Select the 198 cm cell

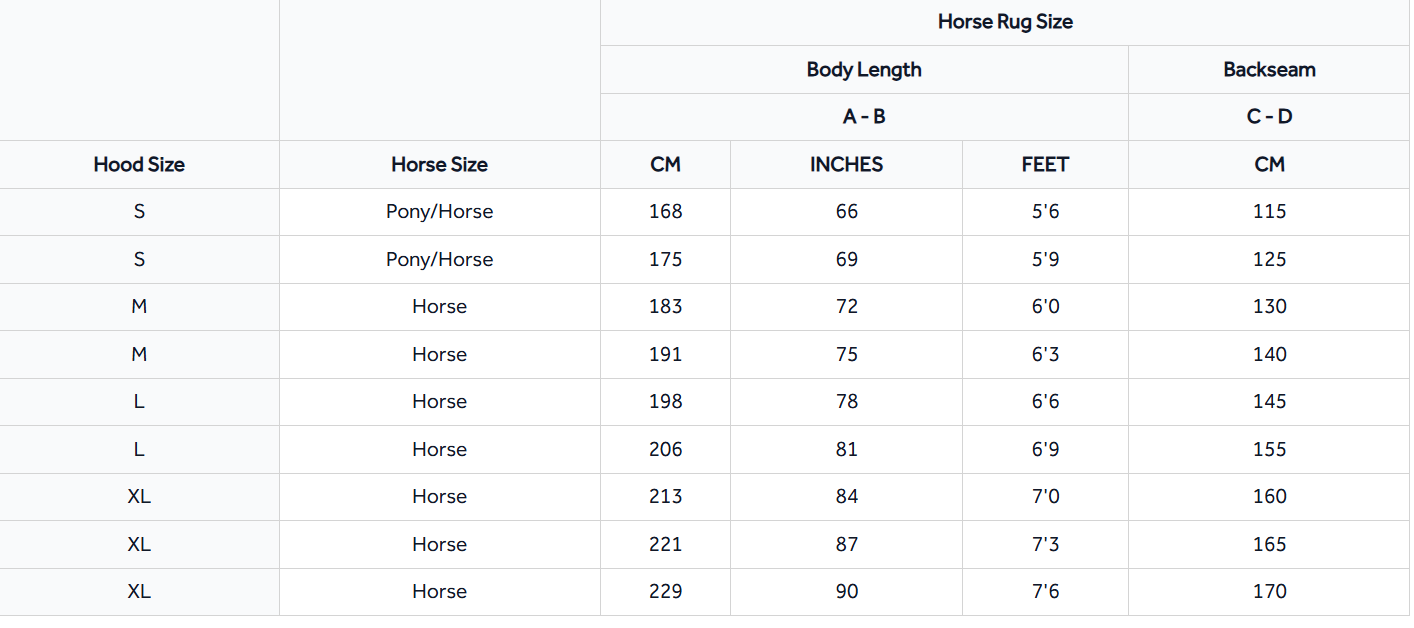[665, 401]
